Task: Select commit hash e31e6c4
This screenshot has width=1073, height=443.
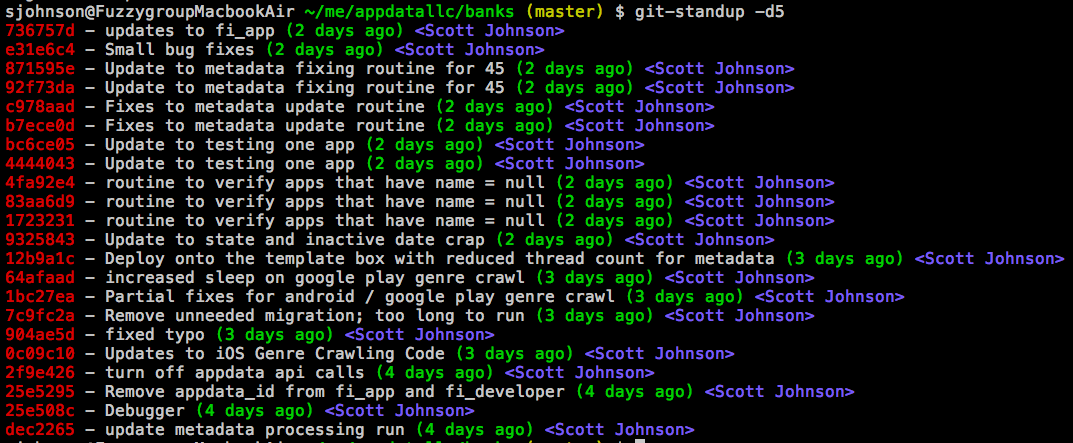Action: pyautogui.click(x=40, y=49)
